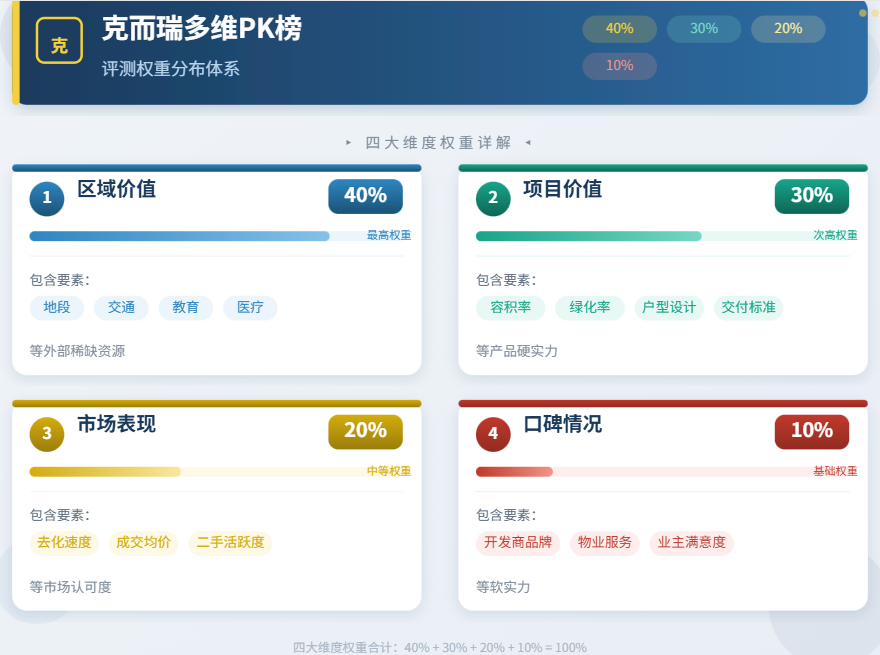Click the blue 最高权重 progress bar
This screenshot has height=655, width=880.
[180, 236]
